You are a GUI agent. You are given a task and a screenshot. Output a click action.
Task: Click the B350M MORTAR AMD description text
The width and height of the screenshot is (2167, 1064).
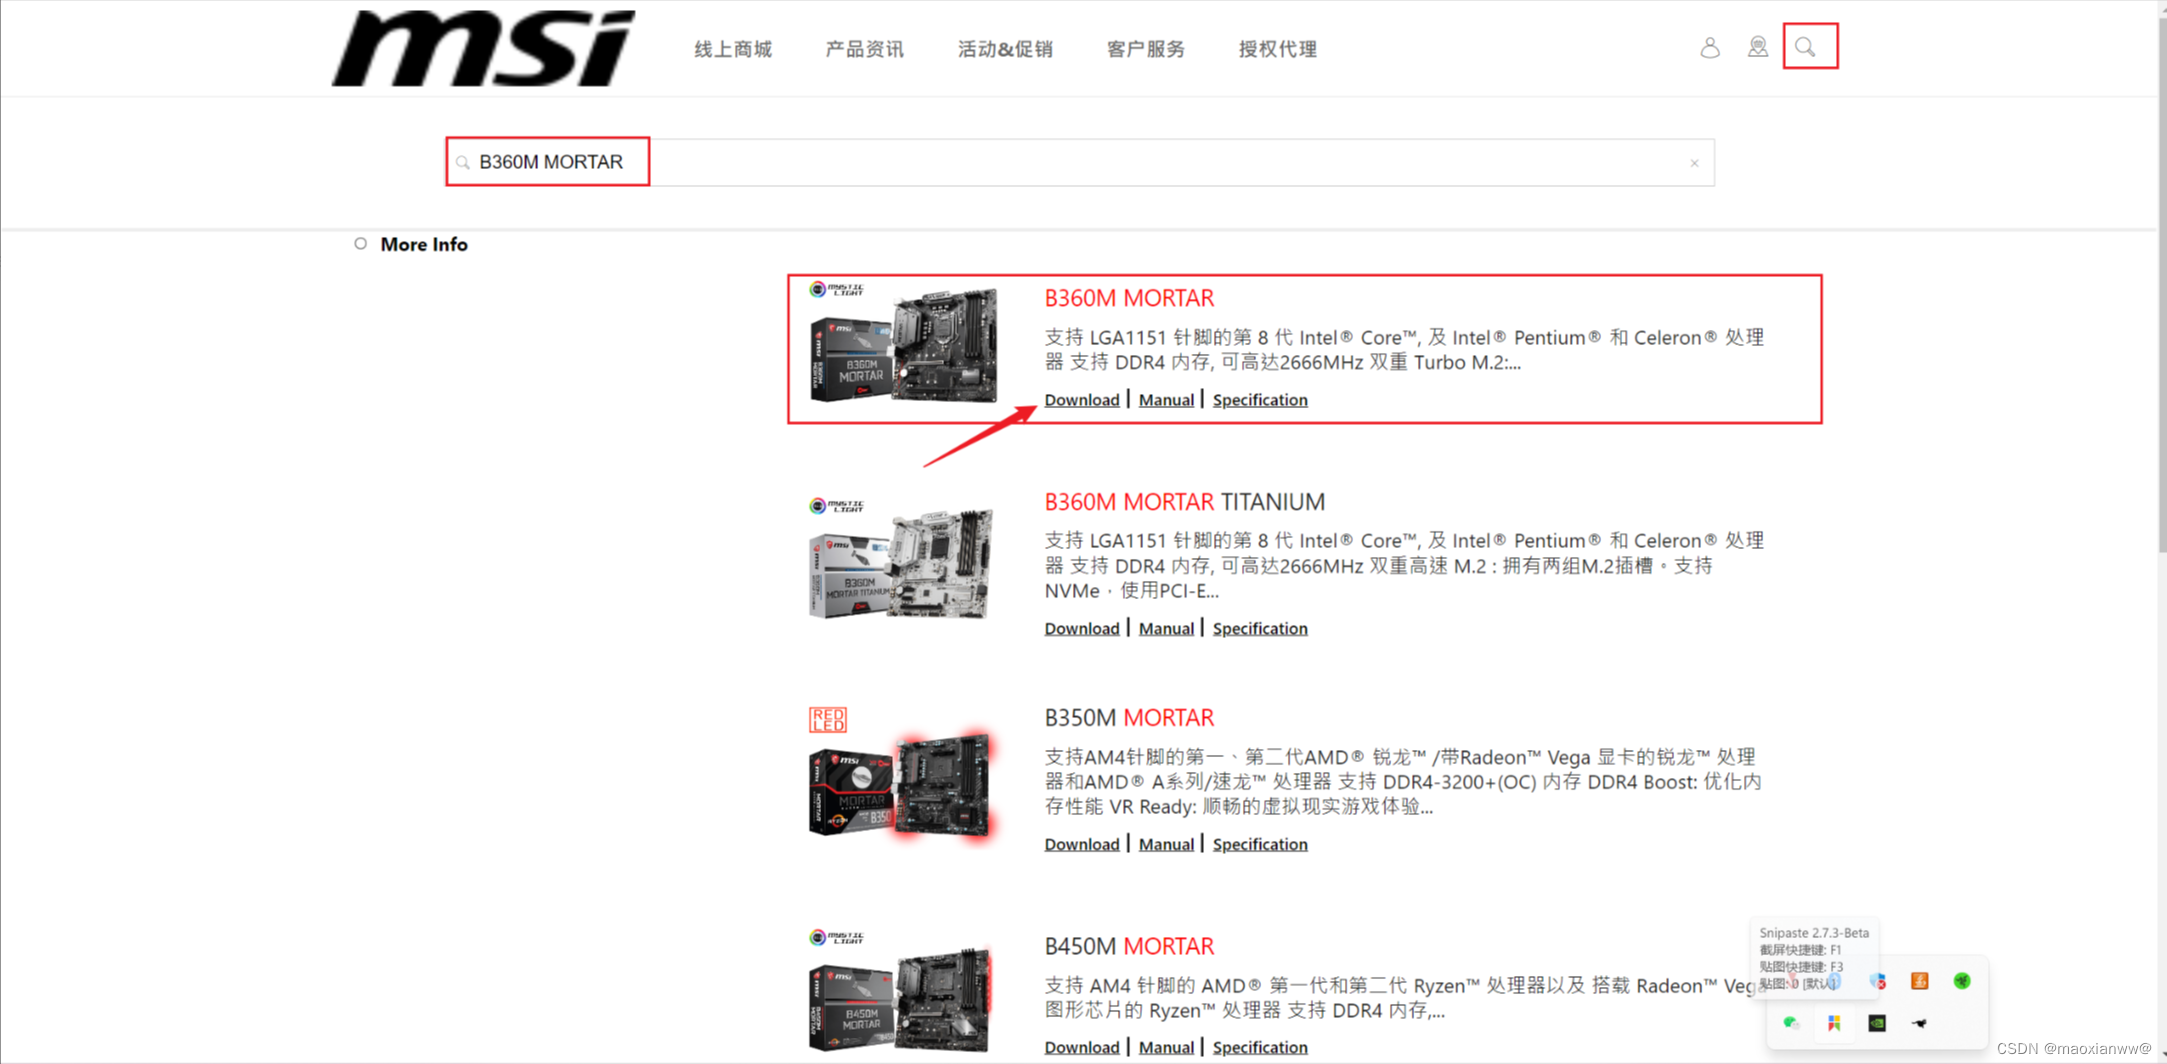pyautogui.click(x=1403, y=782)
